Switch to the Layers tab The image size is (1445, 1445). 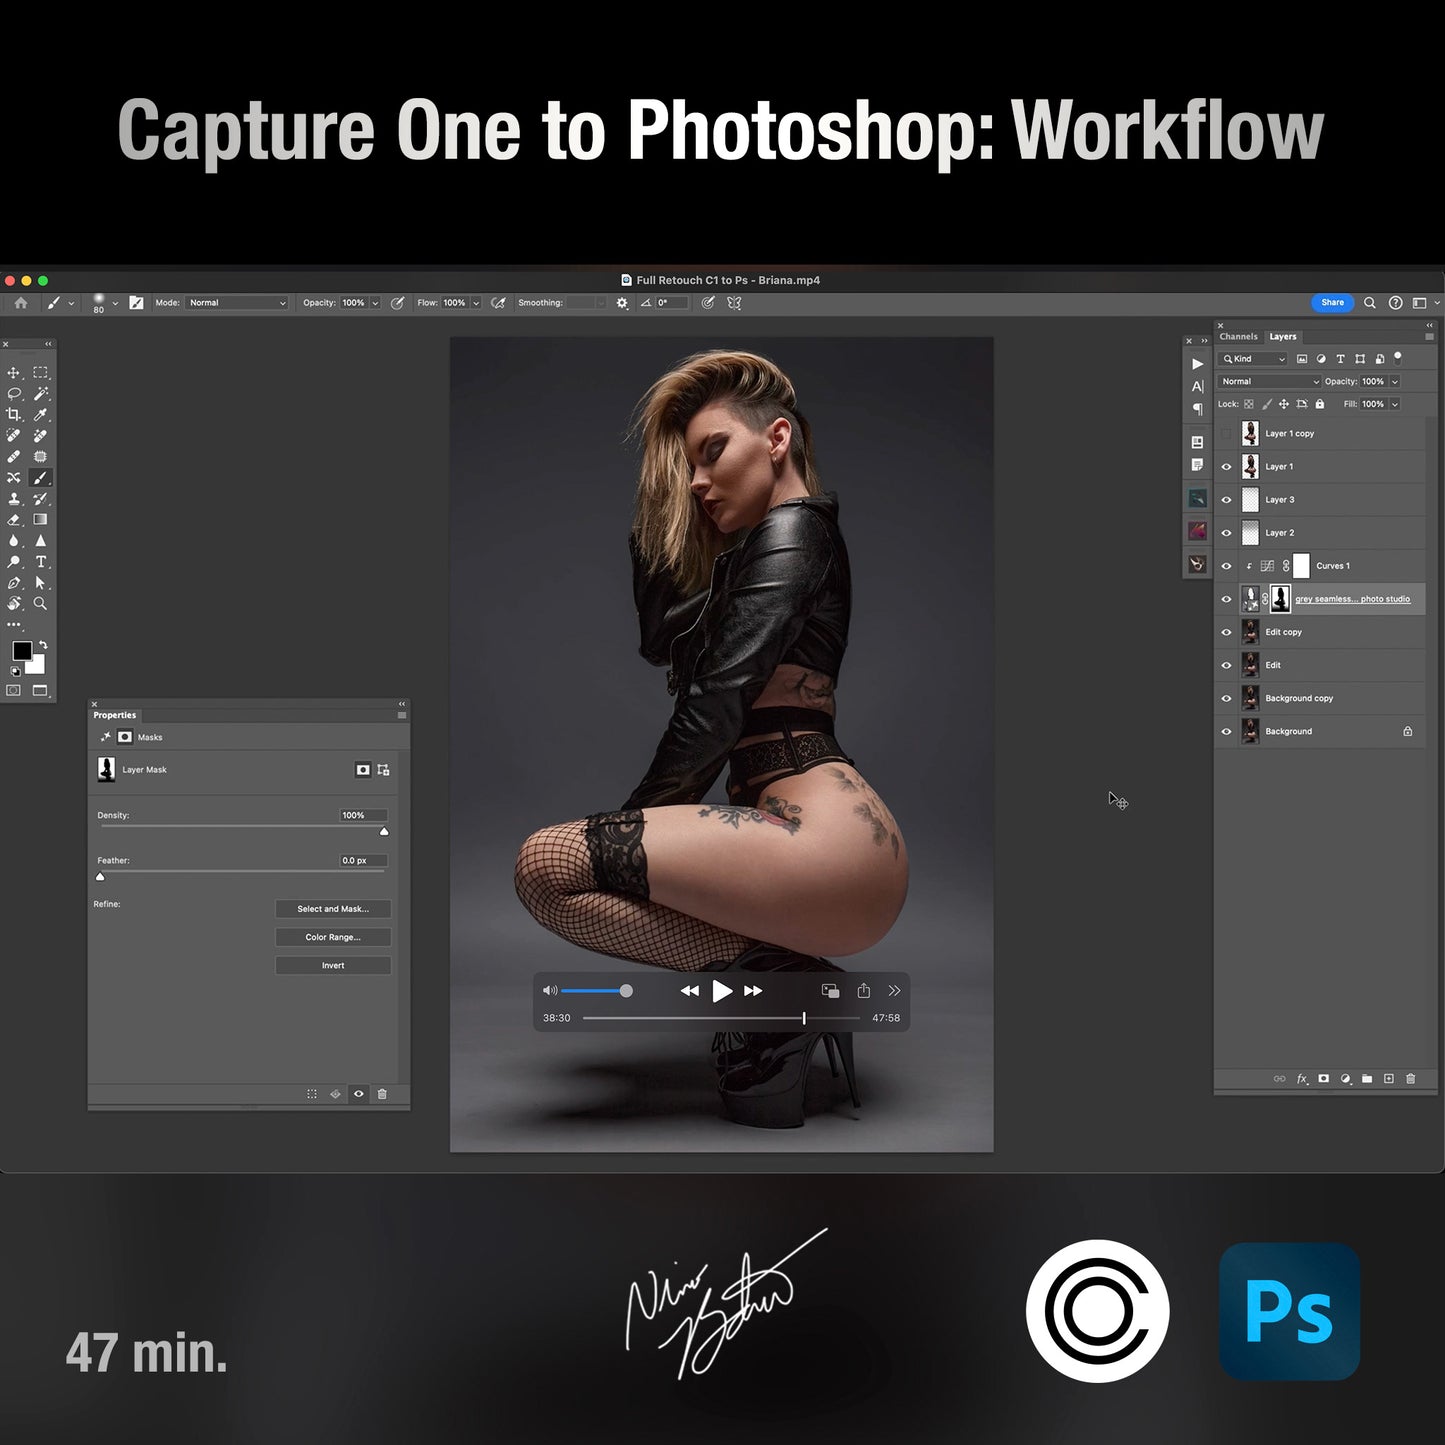coord(1283,336)
